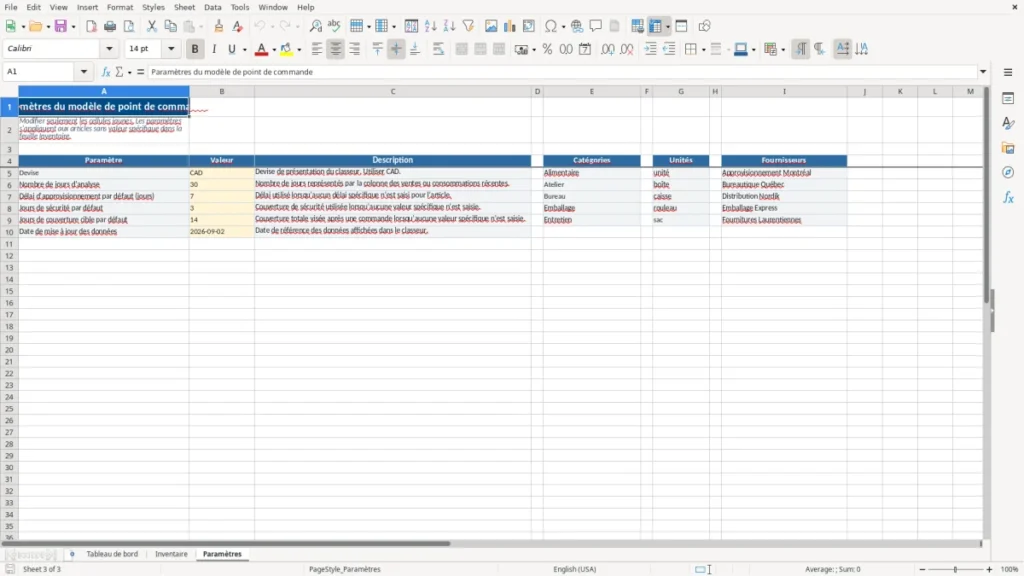The height and width of the screenshot is (576, 1024).
Task: Toggle Align Left
Action: coord(317,49)
